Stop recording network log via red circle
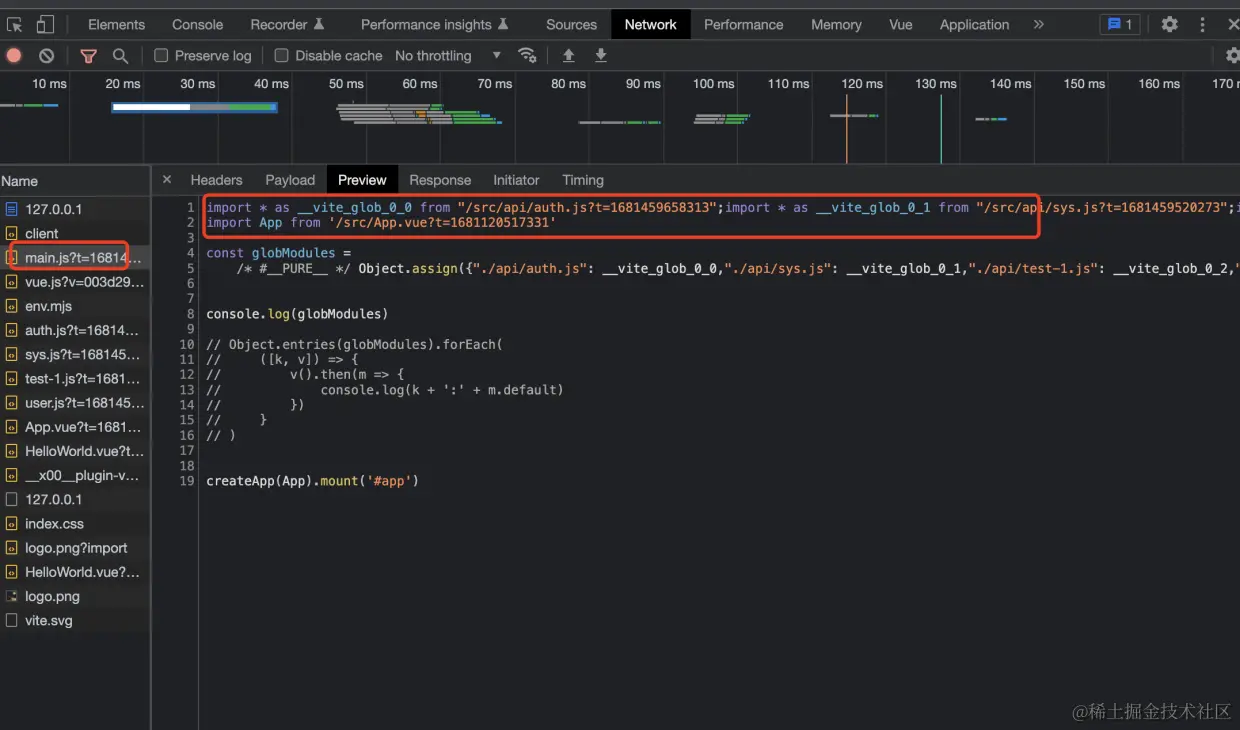 tap(14, 56)
